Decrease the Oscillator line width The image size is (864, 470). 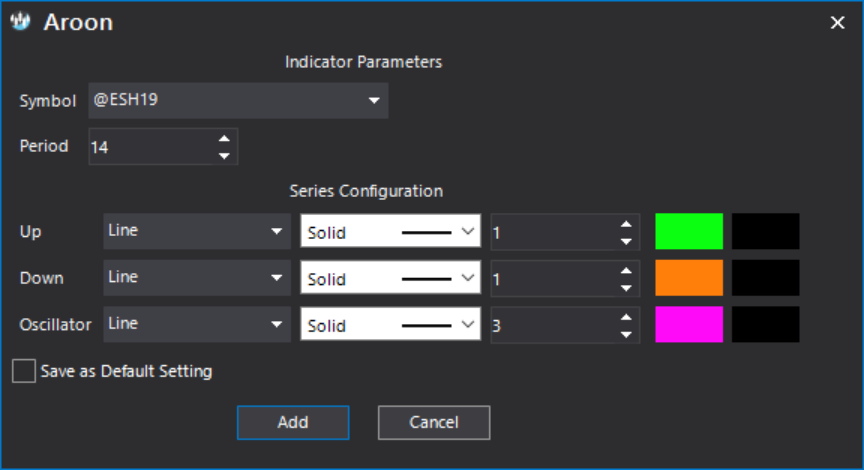point(626,334)
